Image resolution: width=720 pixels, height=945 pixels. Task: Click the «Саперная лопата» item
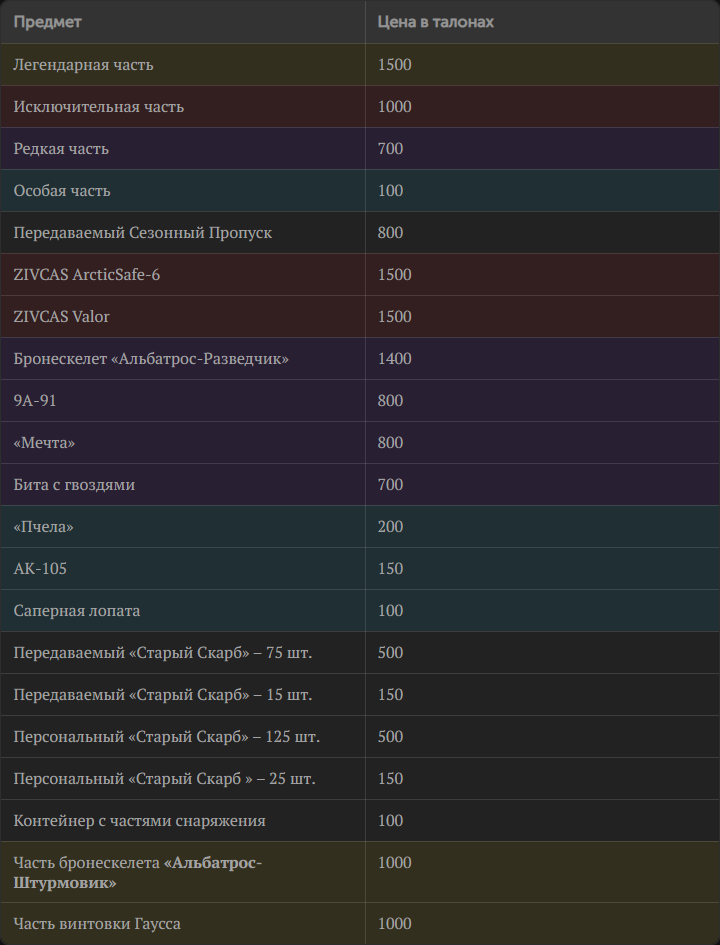(77, 611)
